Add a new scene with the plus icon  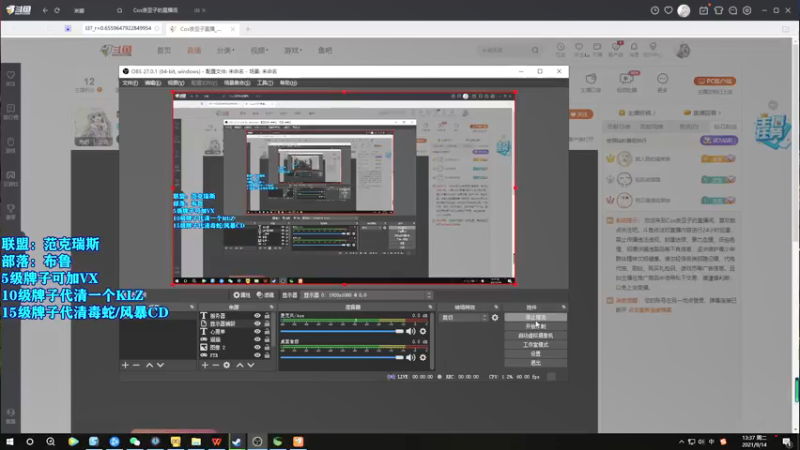pyautogui.click(x=126, y=365)
